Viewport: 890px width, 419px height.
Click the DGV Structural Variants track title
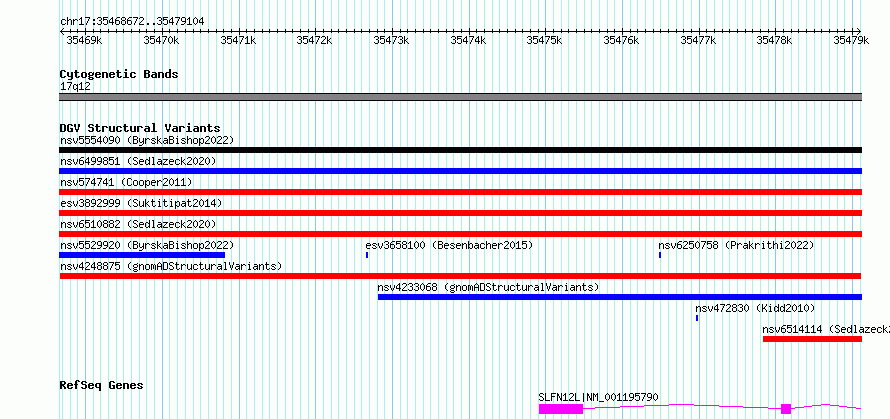coord(140,128)
